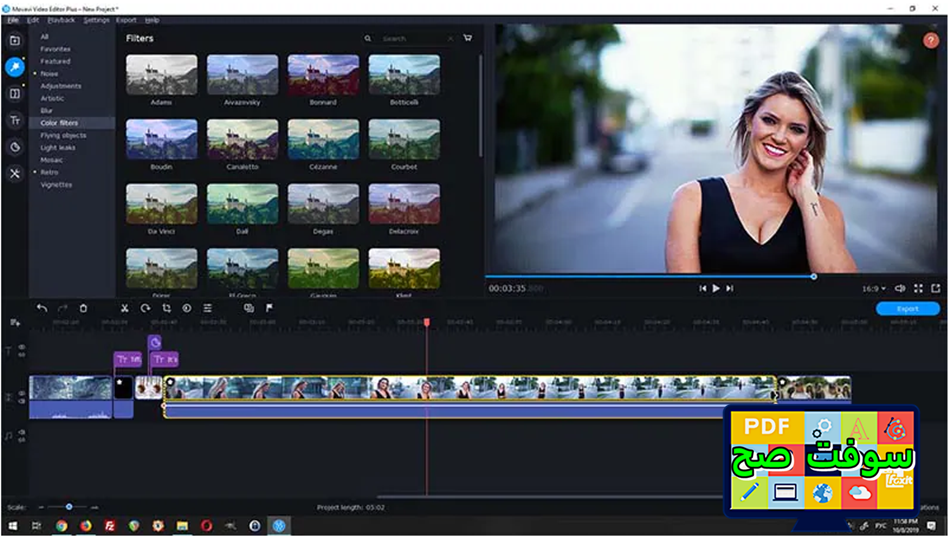Select the Delacroix filter thumbnail

404,204
